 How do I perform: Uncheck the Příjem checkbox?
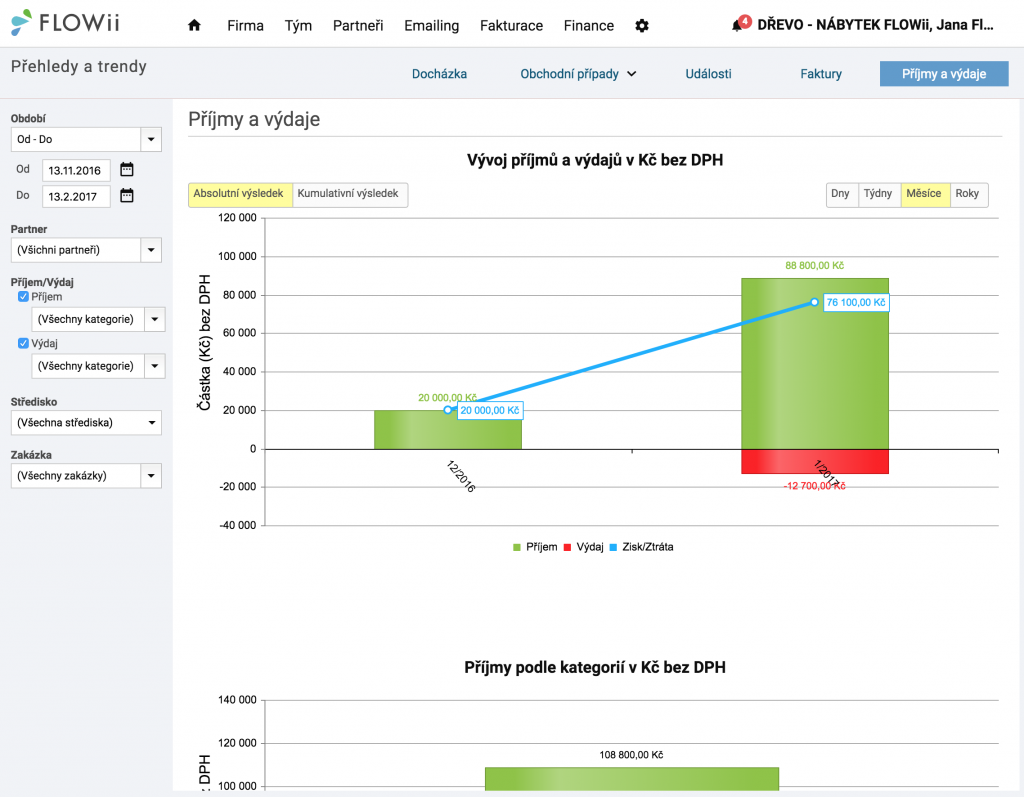24,297
